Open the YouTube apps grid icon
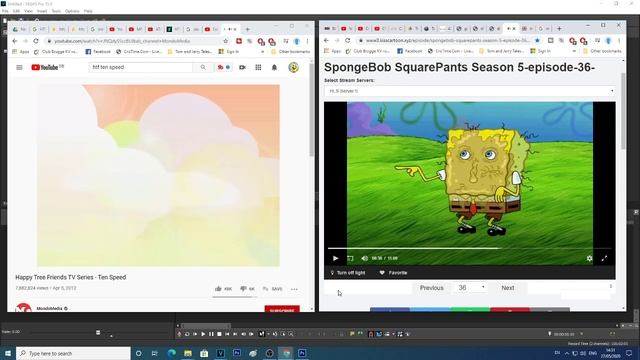This screenshot has height=360, width=640. click(x=258, y=67)
